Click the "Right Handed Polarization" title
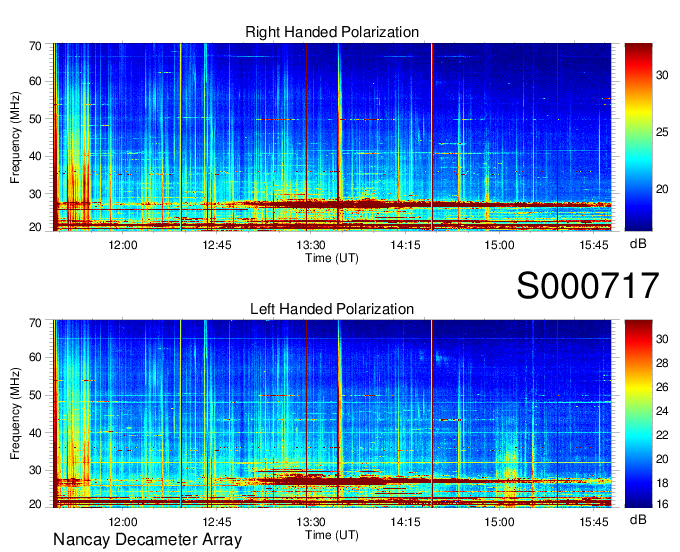The height and width of the screenshot is (552, 680). 332,32
